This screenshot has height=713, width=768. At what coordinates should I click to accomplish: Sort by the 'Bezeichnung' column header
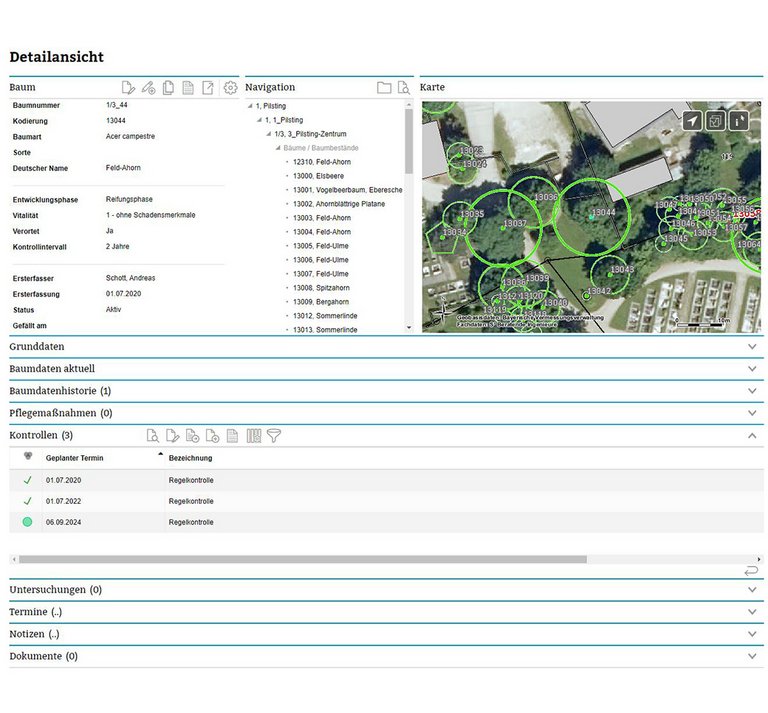tap(191, 458)
